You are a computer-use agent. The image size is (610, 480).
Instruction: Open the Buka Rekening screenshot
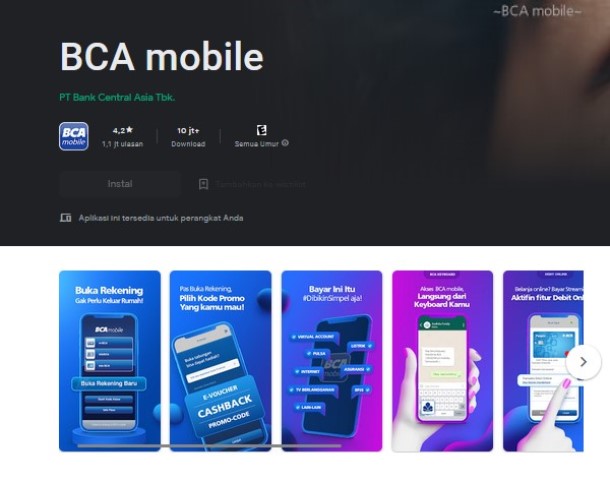coord(110,361)
